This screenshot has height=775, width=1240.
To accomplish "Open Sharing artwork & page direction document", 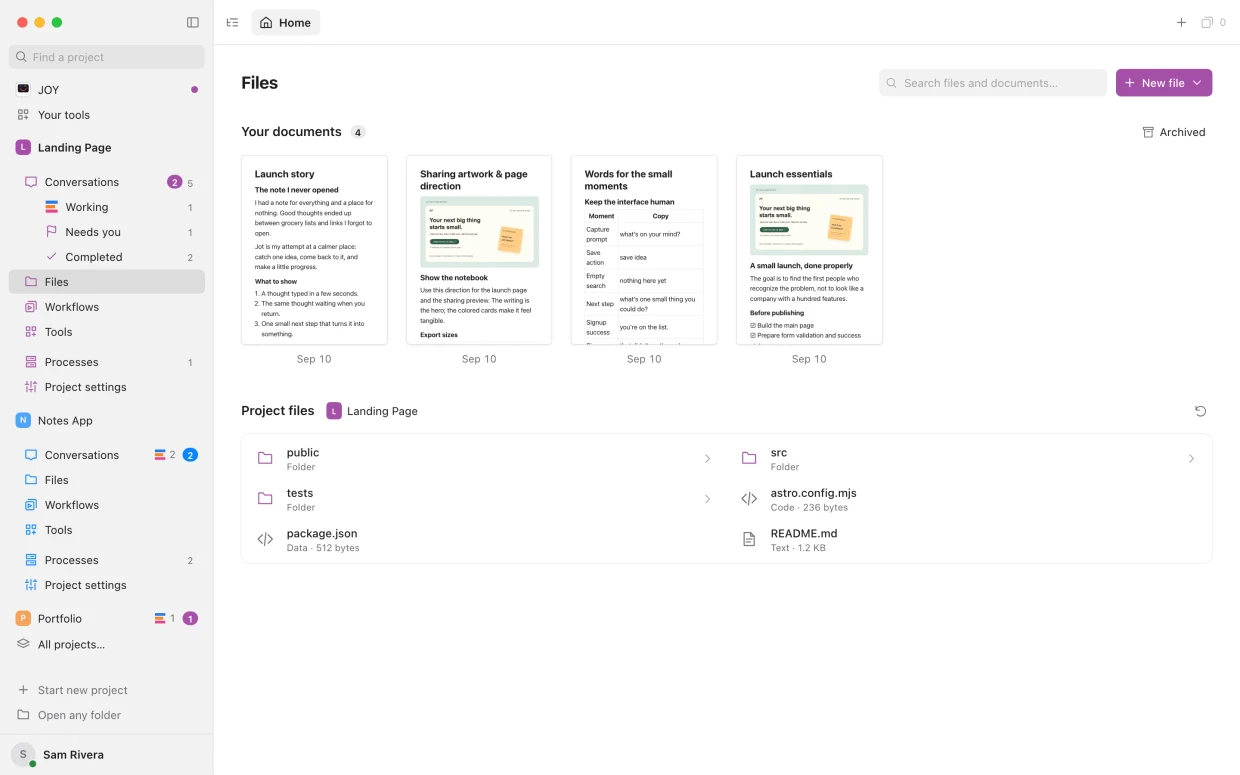I will (479, 250).
